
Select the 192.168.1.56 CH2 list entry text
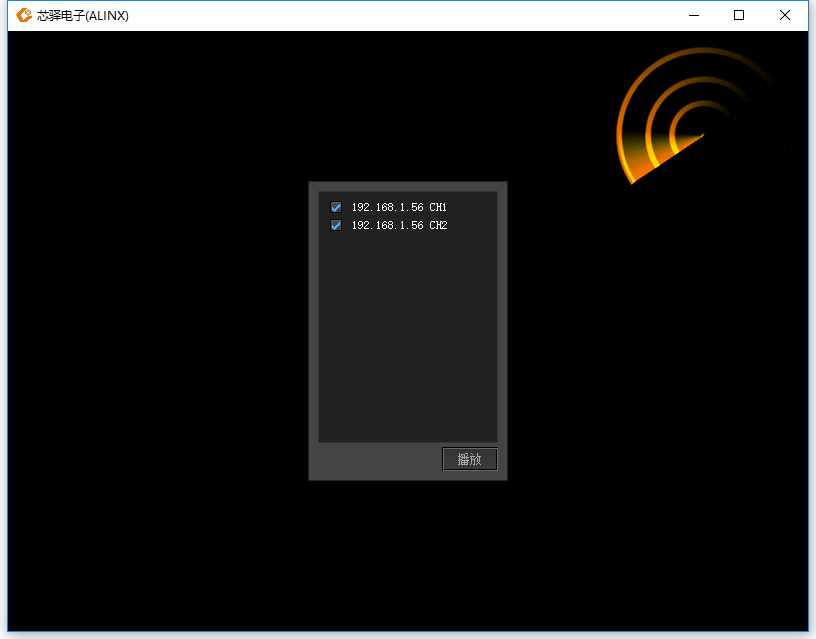pyautogui.click(x=399, y=225)
